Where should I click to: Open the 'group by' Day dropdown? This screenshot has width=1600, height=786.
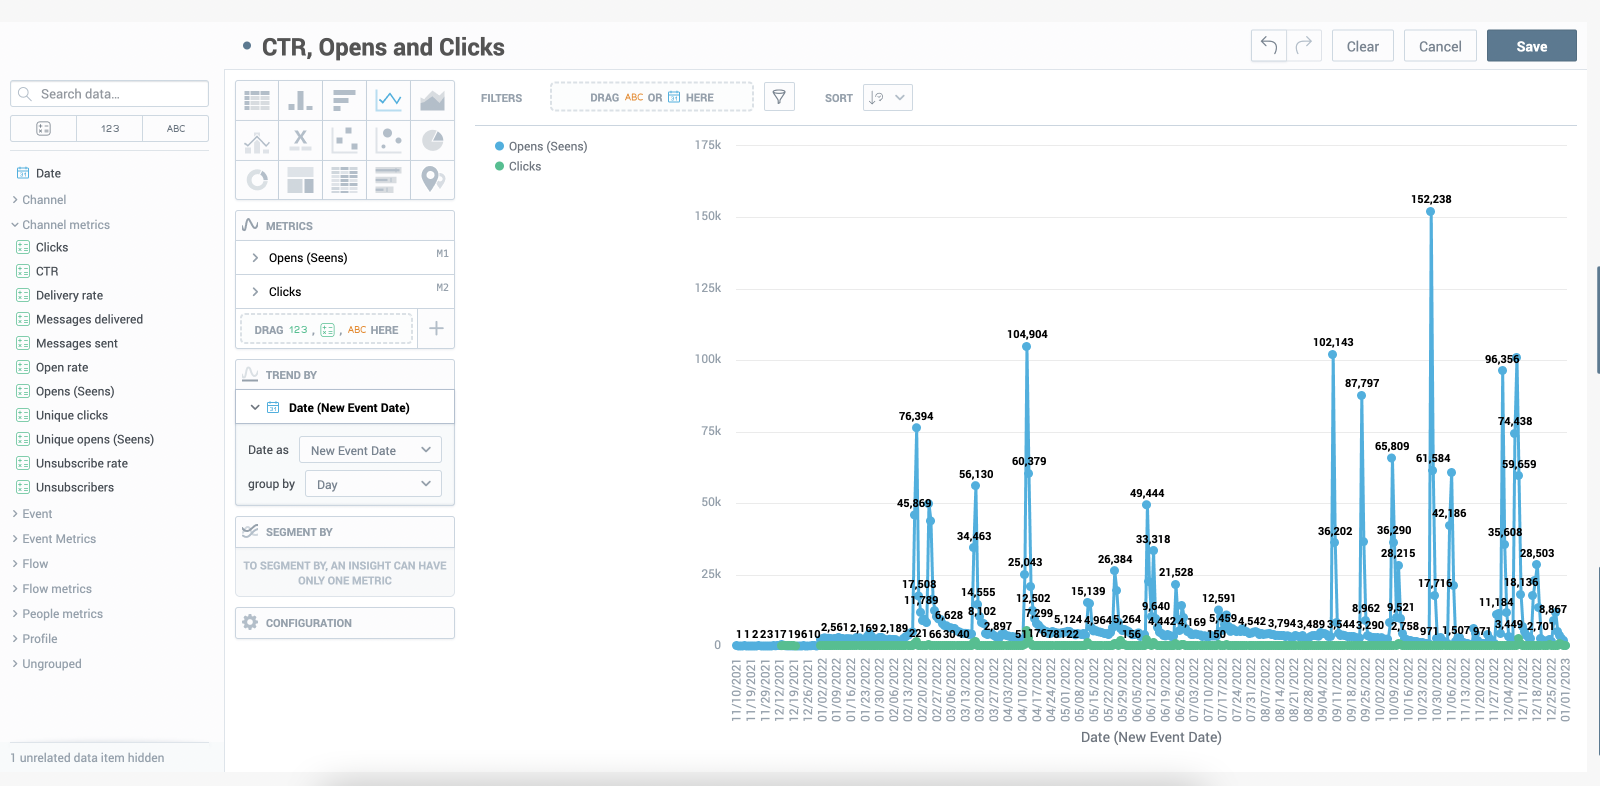pyautogui.click(x=373, y=485)
